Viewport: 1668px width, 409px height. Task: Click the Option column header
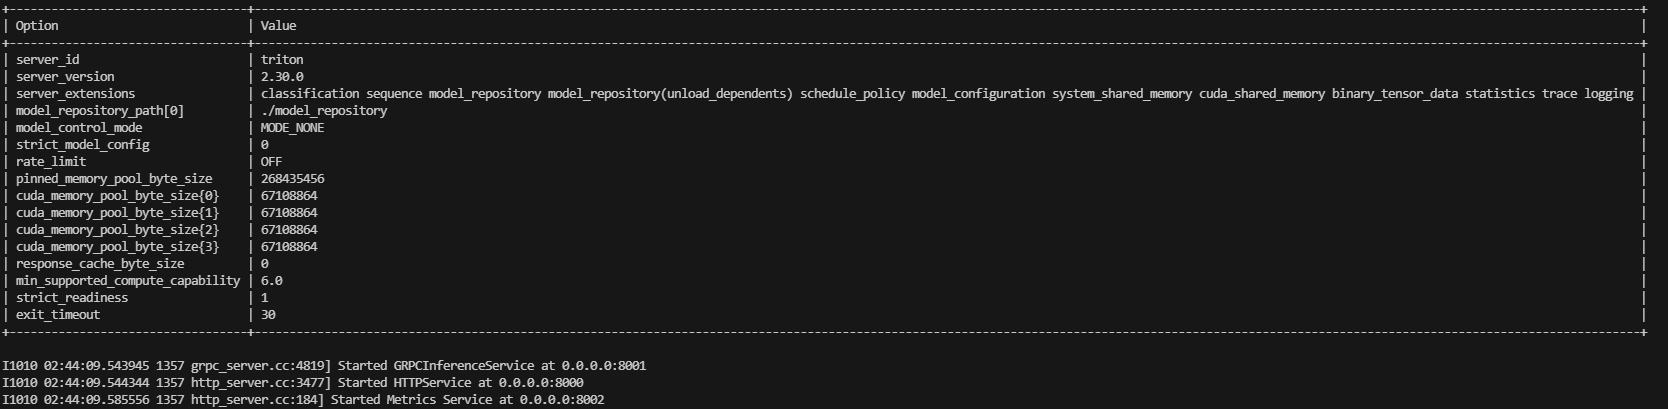(37, 26)
